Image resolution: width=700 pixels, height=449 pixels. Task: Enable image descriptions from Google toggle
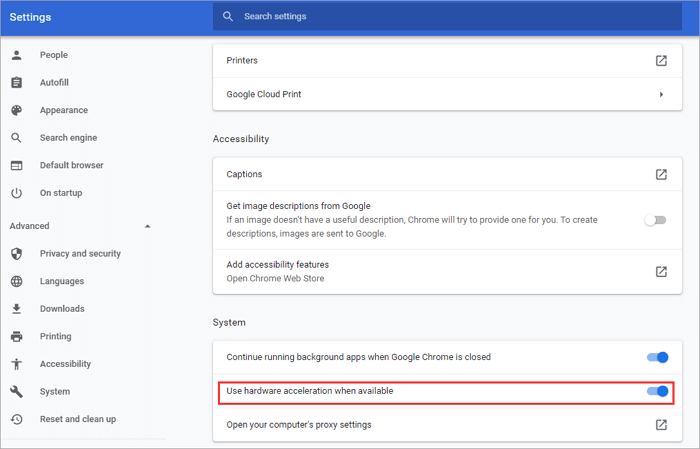coord(655,220)
